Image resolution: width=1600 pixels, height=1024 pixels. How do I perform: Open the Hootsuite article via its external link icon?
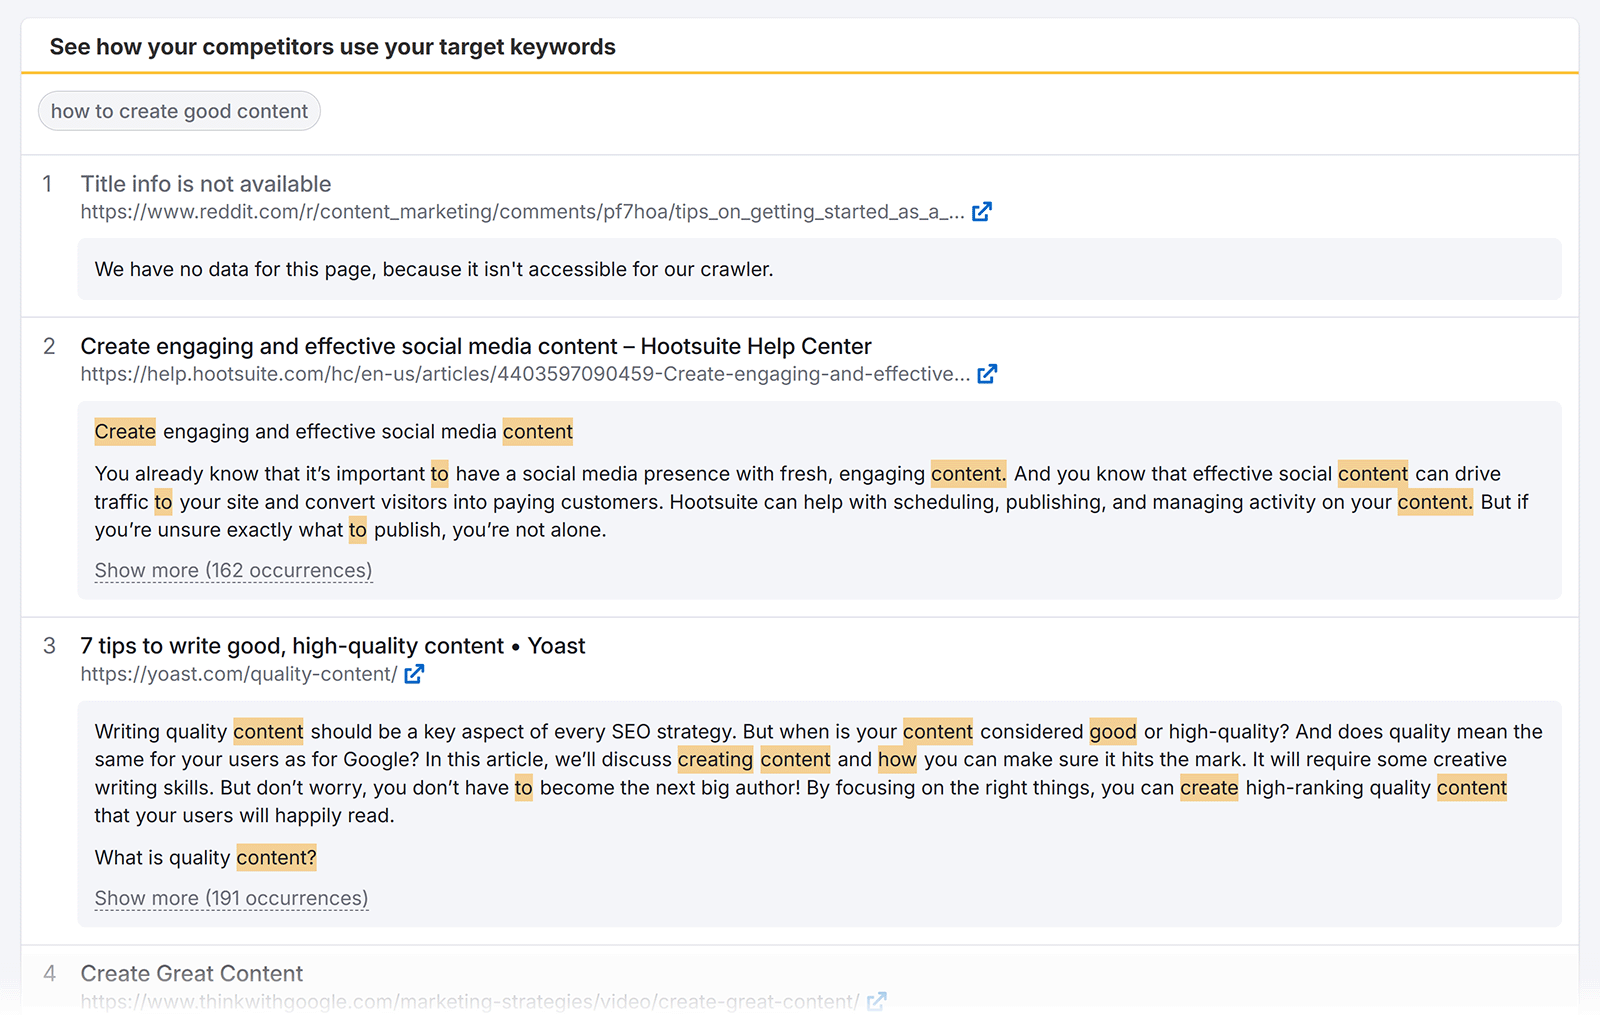click(x=988, y=373)
